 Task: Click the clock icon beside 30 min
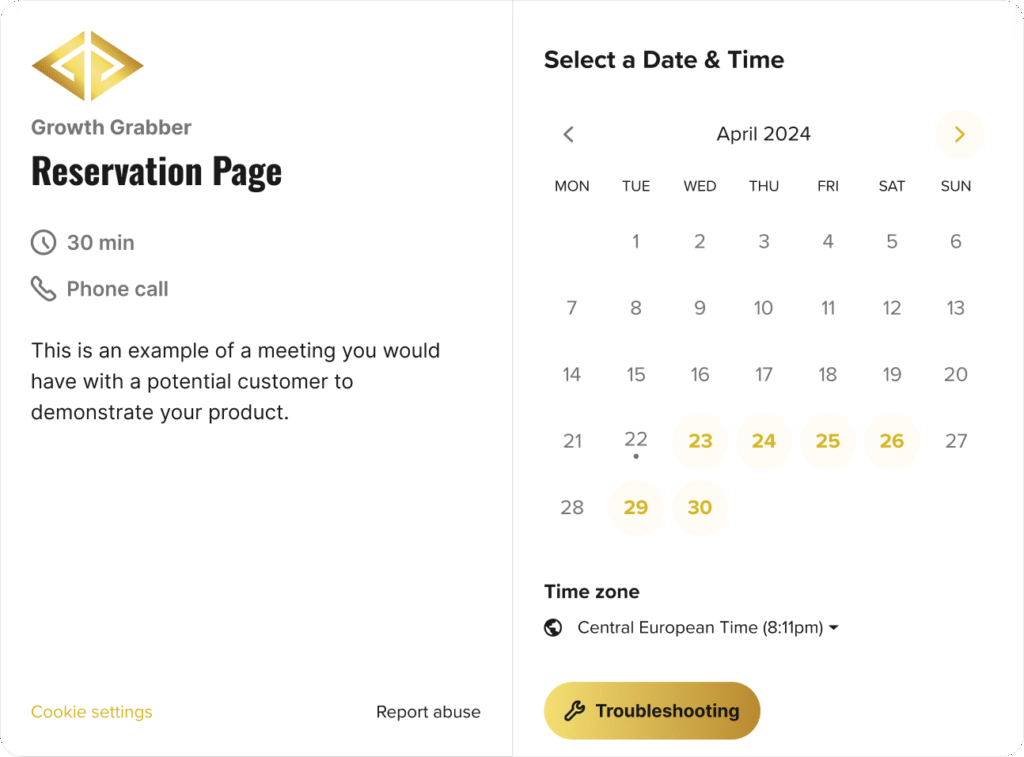point(43,242)
